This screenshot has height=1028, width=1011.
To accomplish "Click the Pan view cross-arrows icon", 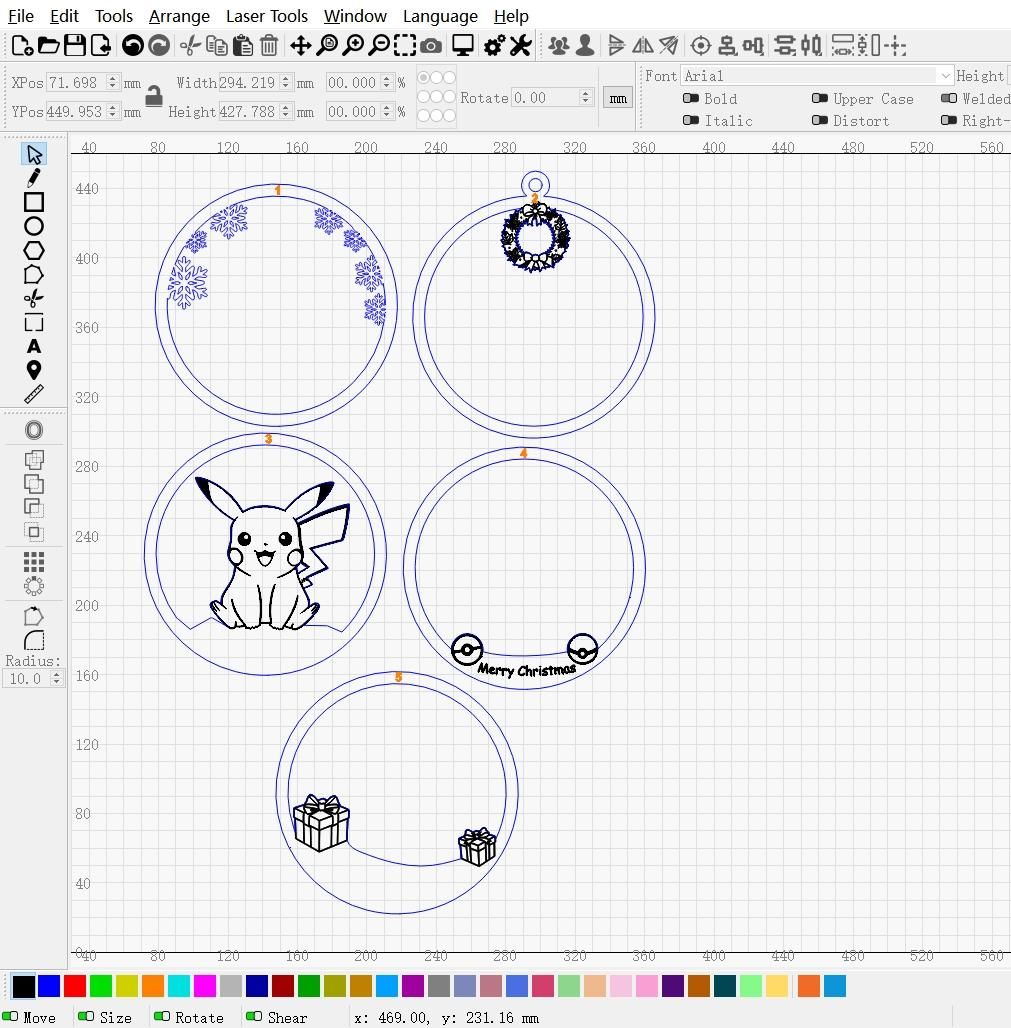I will [x=300, y=45].
